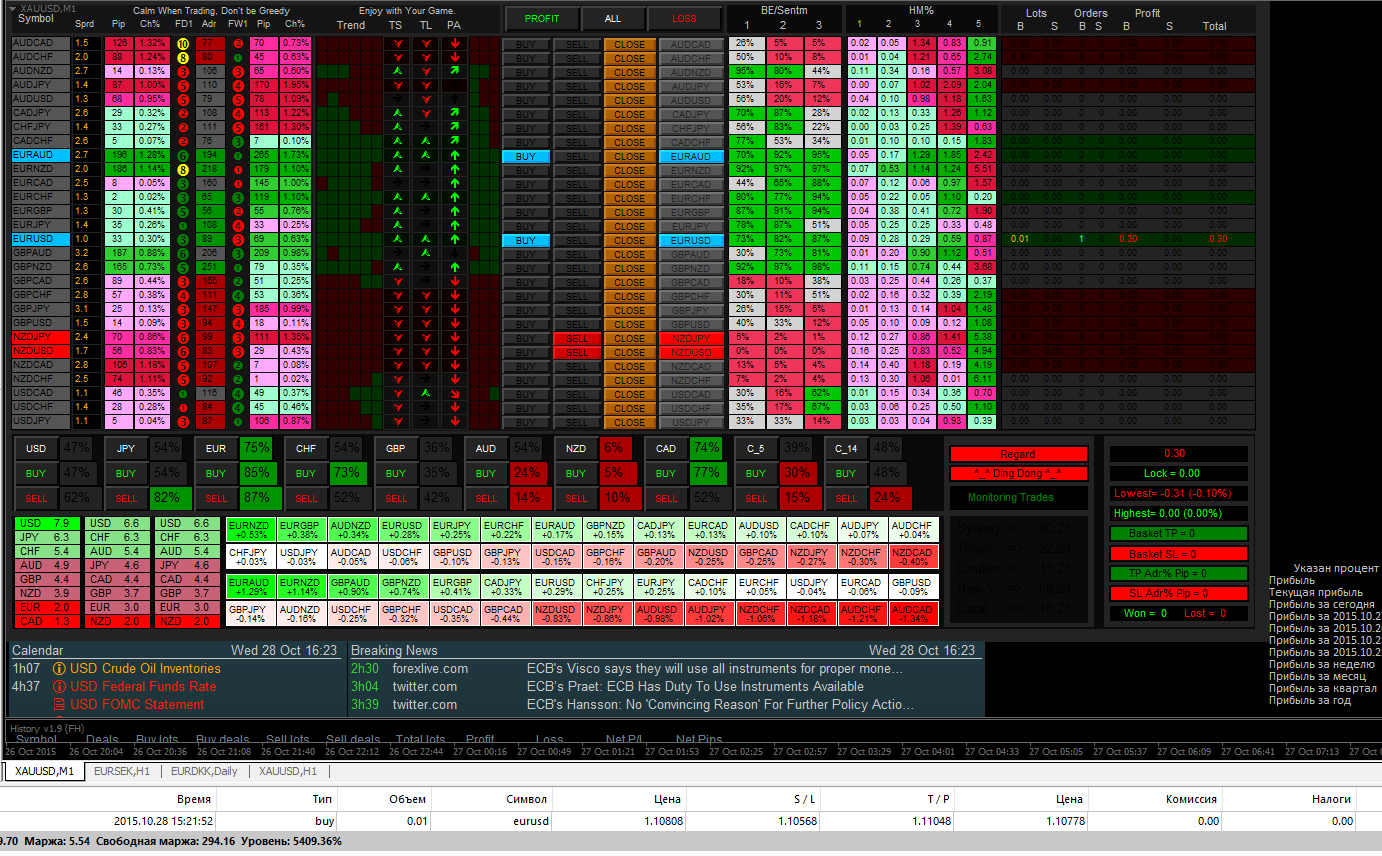The width and height of the screenshot is (1382, 856).
Task: Open the XAUUSD,H1 chart tab
Action: pos(288,771)
